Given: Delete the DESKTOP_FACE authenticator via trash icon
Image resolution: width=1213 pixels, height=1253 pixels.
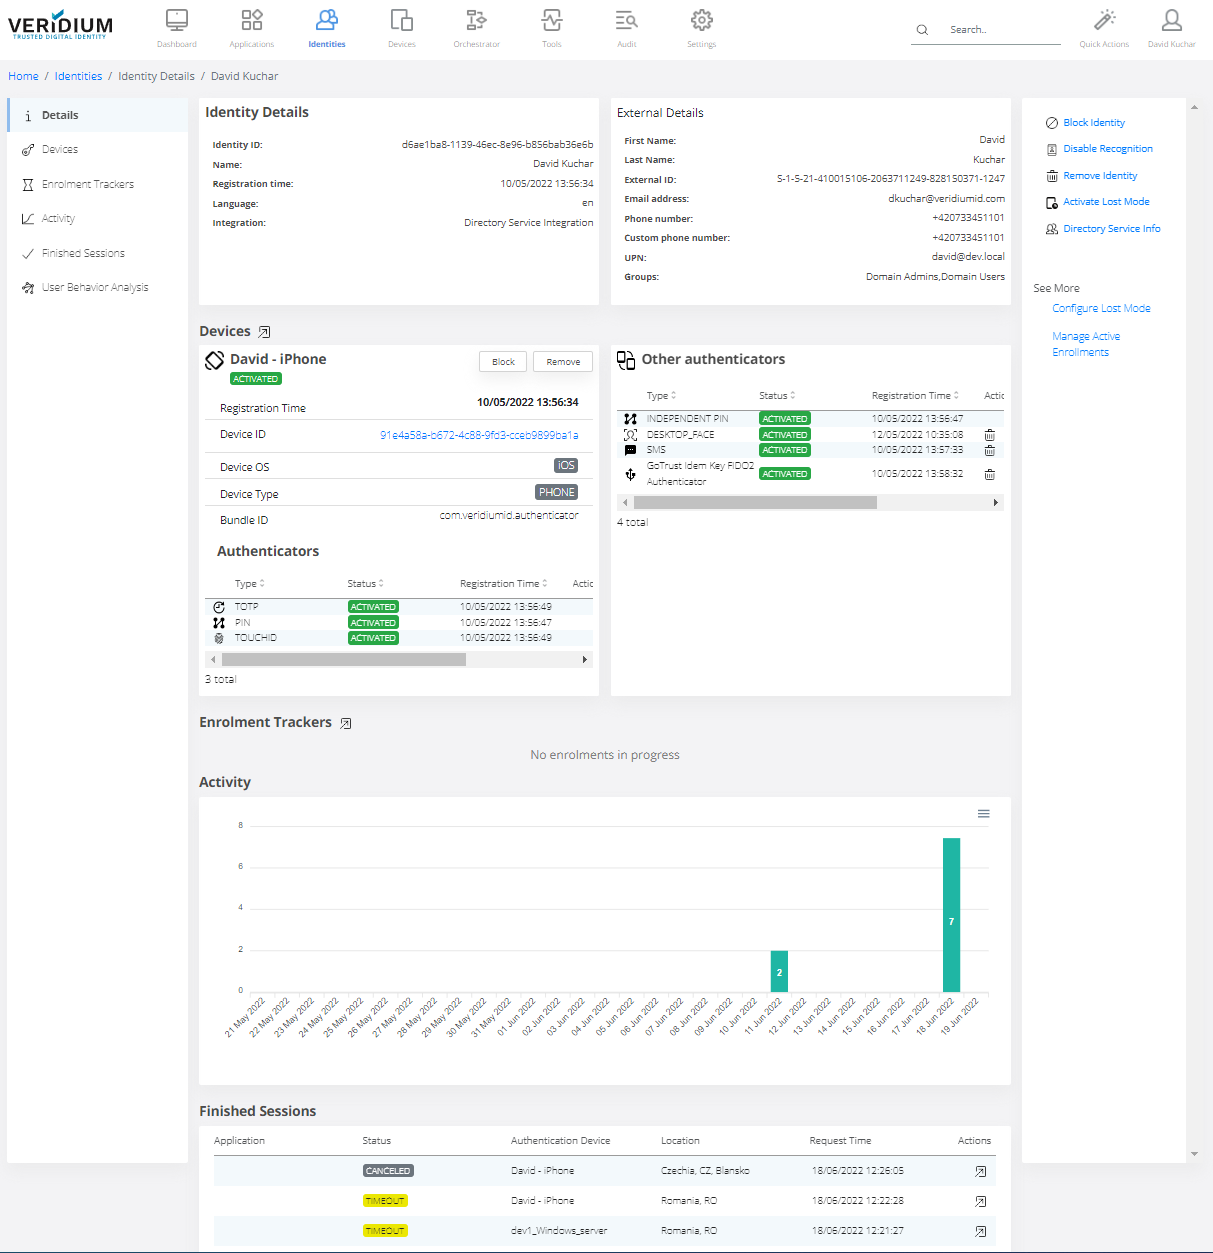Looking at the screenshot, I should [x=989, y=435].
